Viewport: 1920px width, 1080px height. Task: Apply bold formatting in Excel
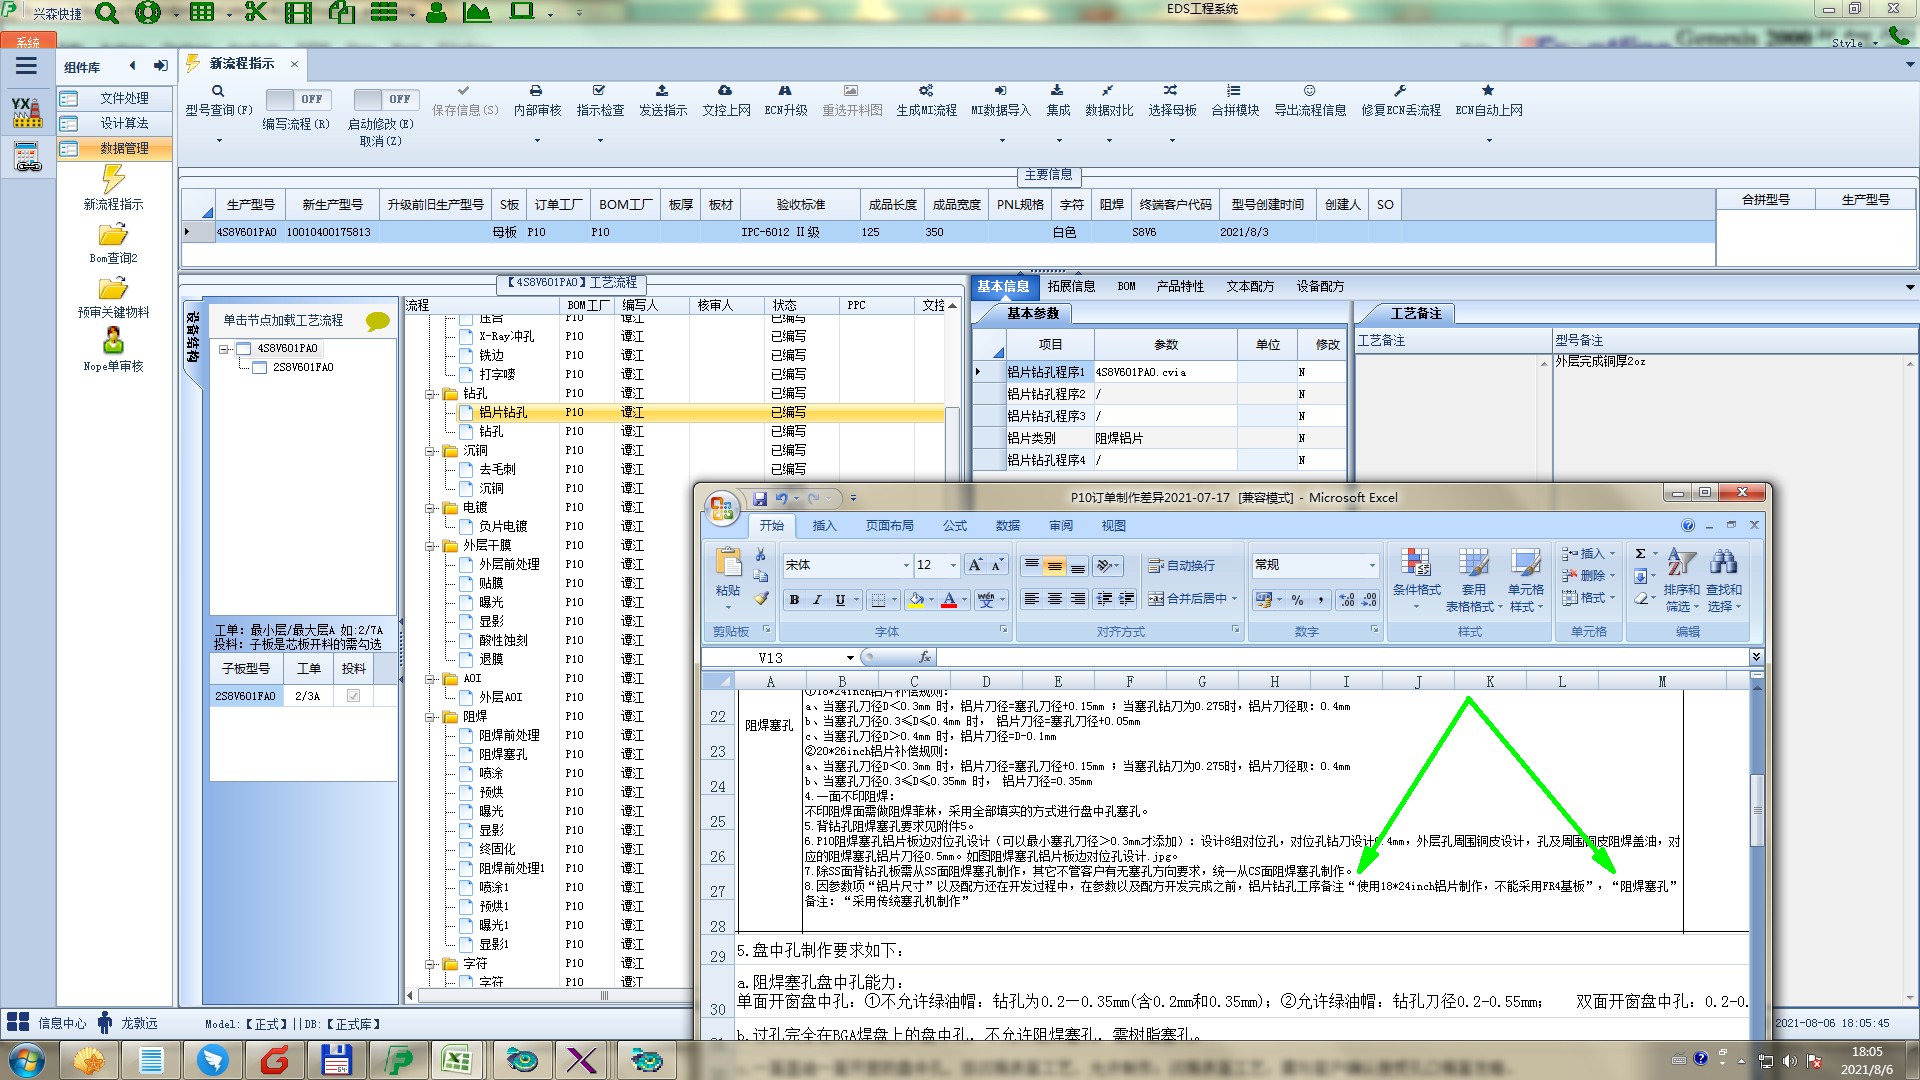coord(794,600)
